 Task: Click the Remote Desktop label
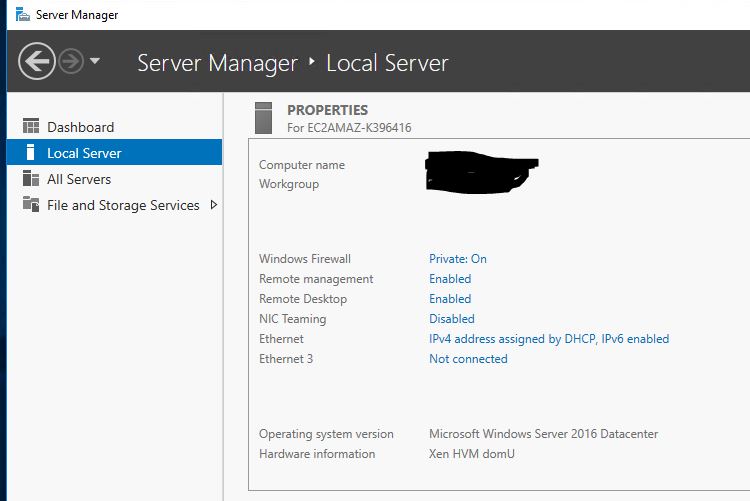point(303,299)
